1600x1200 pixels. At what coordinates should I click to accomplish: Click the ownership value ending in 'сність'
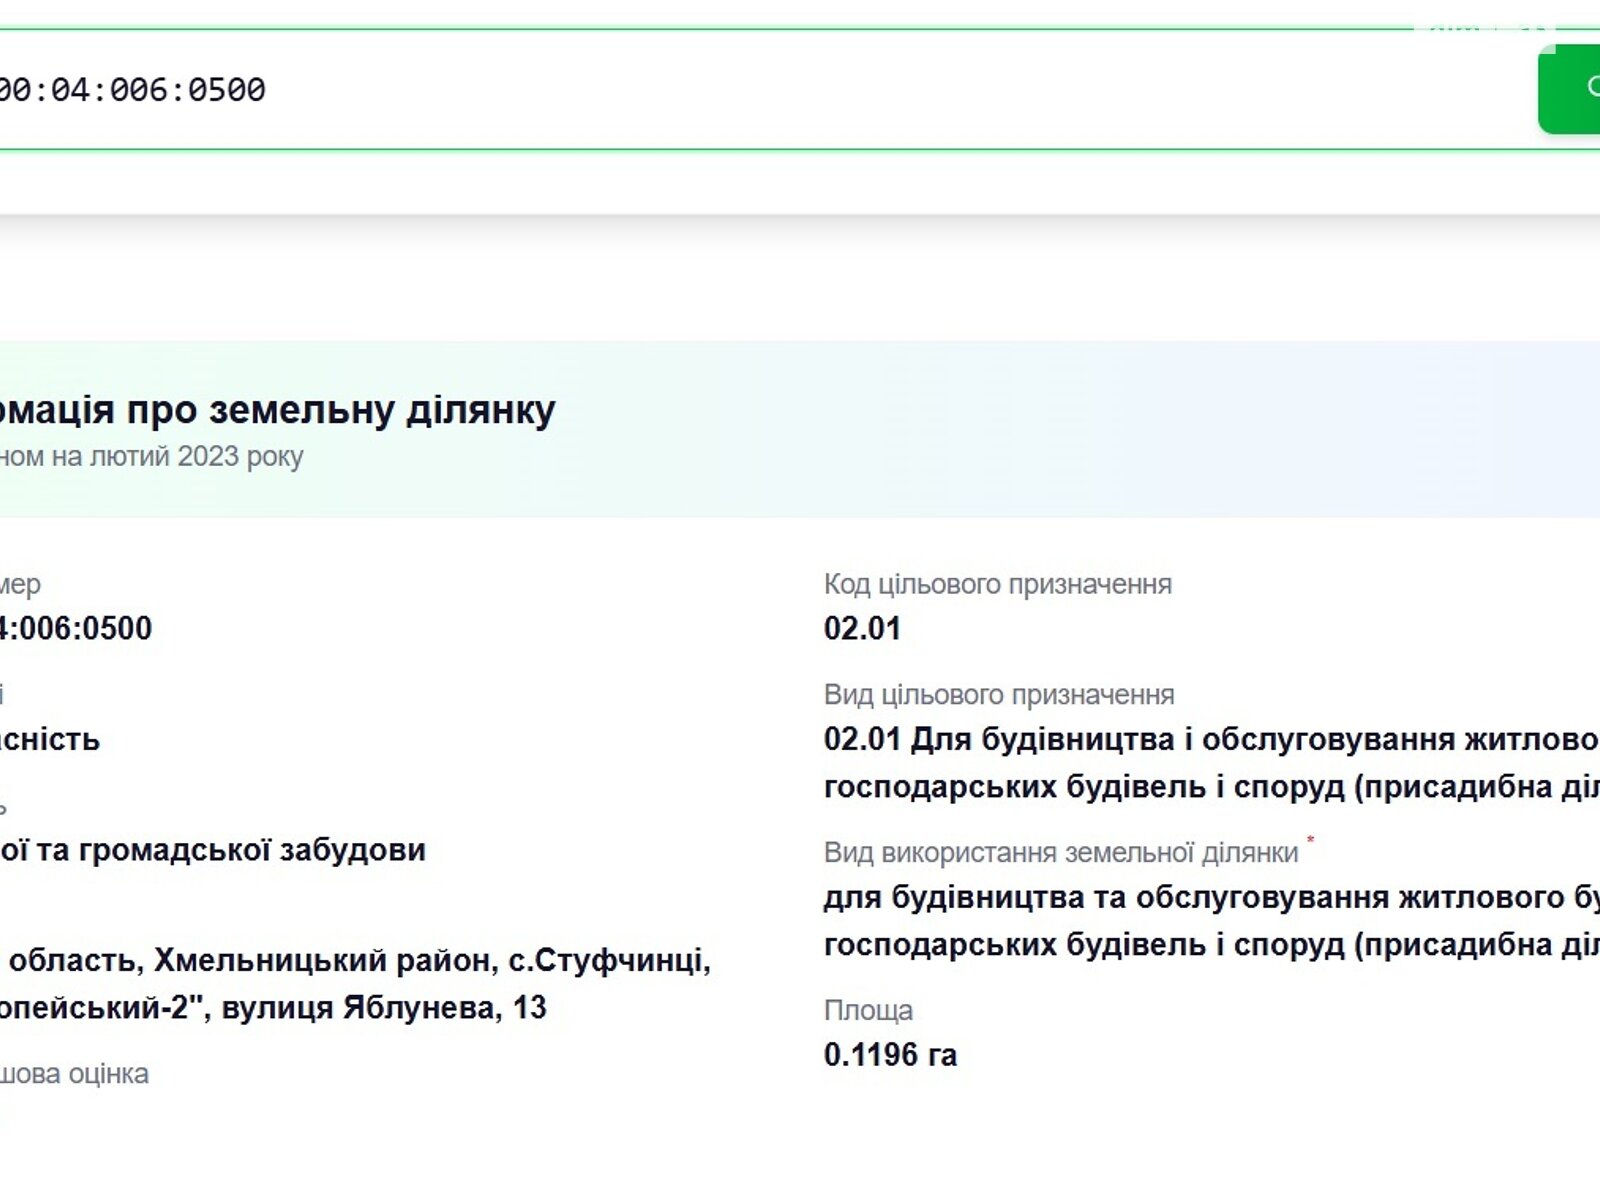pos(50,740)
